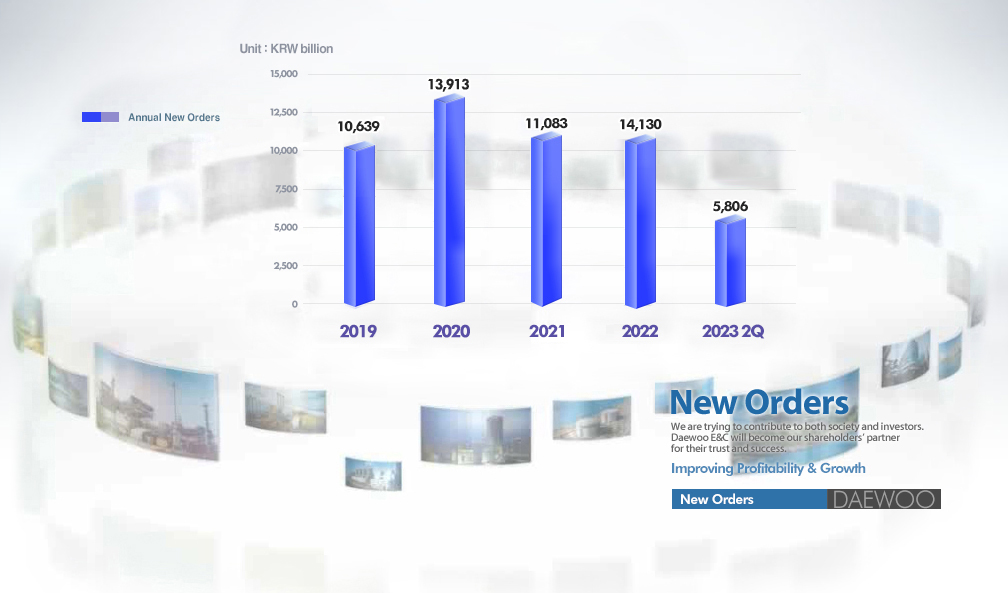
Task: Click the 10,639 value label
Action: 358,126
